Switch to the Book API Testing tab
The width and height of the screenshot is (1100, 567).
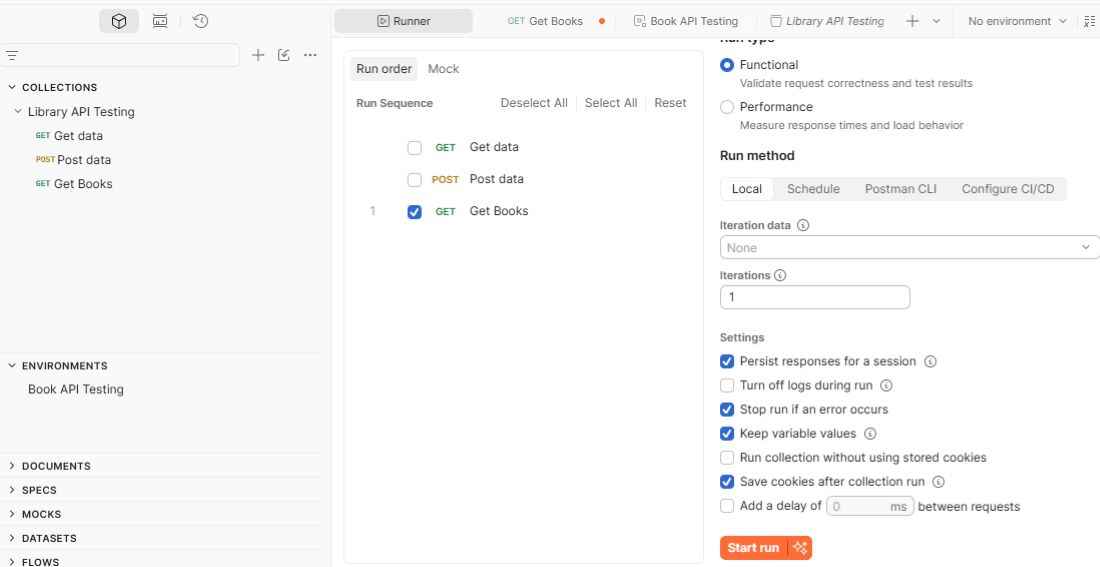[685, 21]
